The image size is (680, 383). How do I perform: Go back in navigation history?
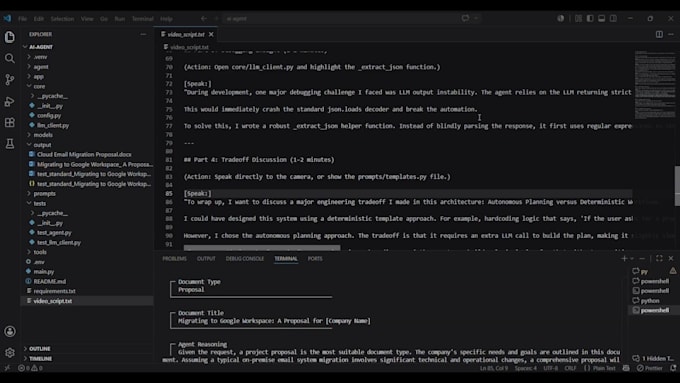click(x=203, y=18)
